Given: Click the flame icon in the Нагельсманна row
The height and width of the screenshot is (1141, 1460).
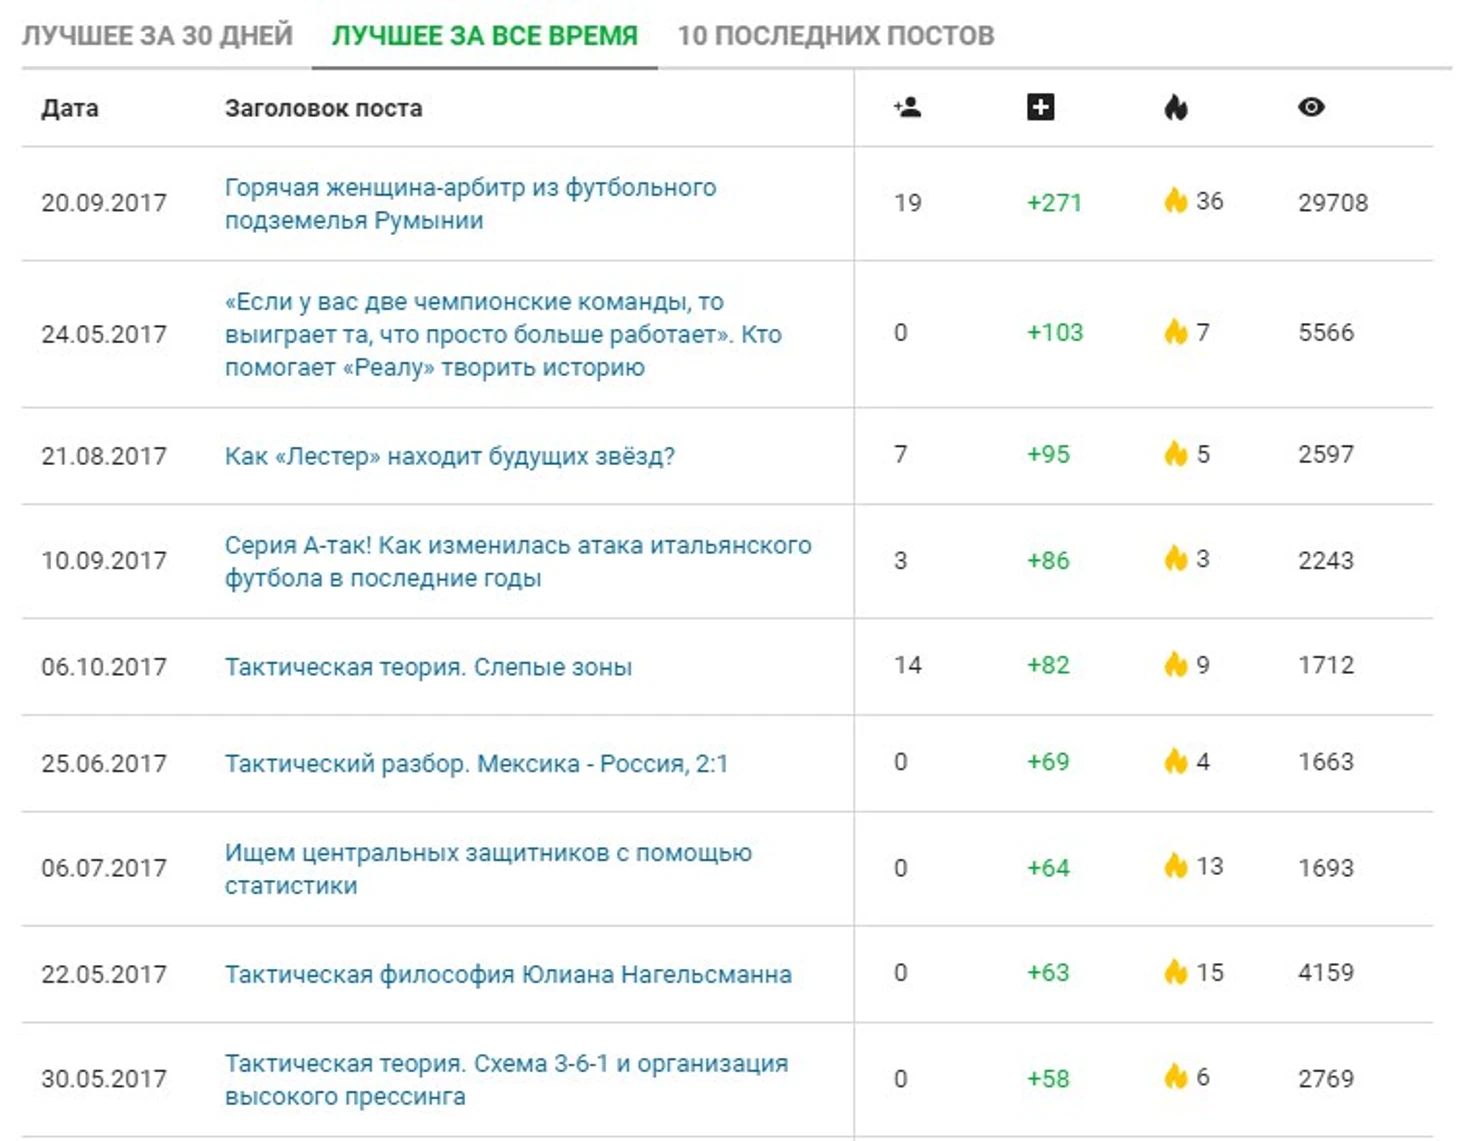Looking at the screenshot, I should click(1175, 972).
